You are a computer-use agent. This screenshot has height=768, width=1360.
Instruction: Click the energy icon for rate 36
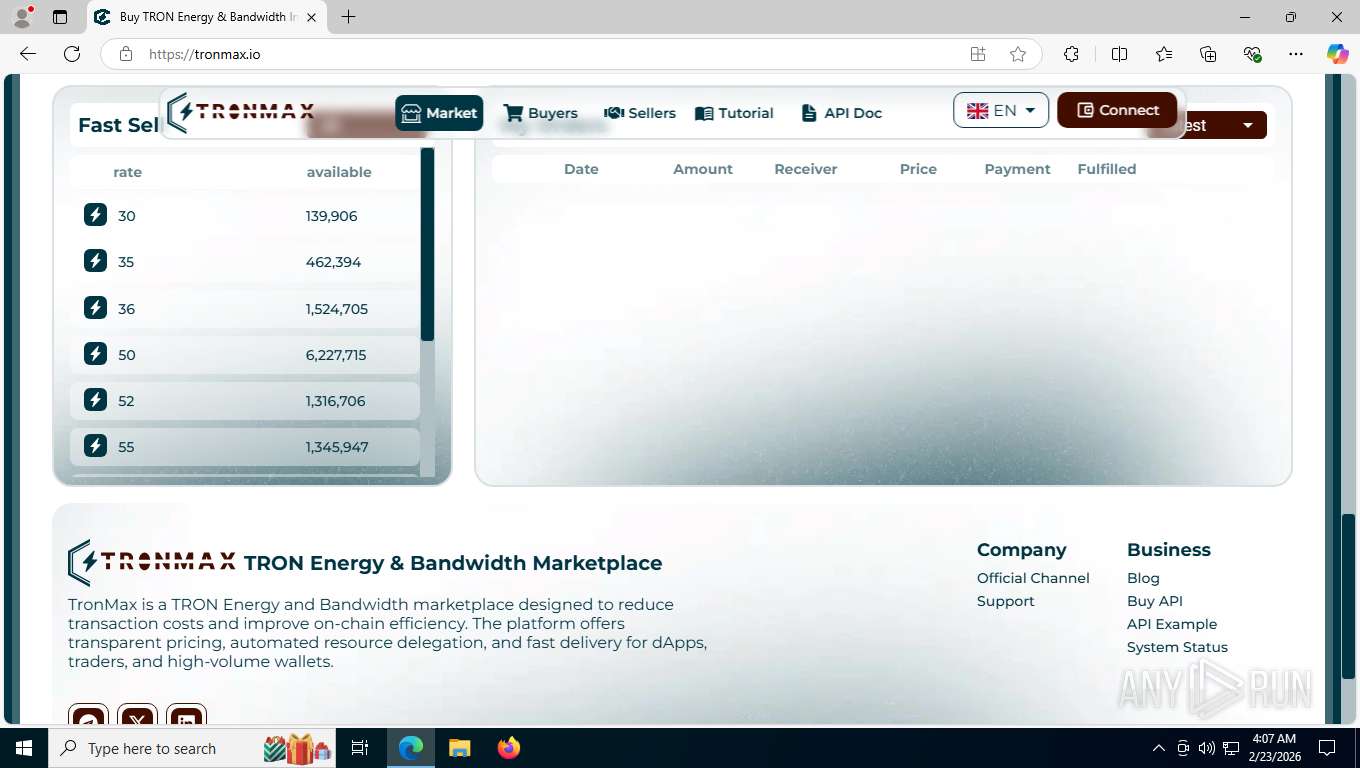[96, 308]
